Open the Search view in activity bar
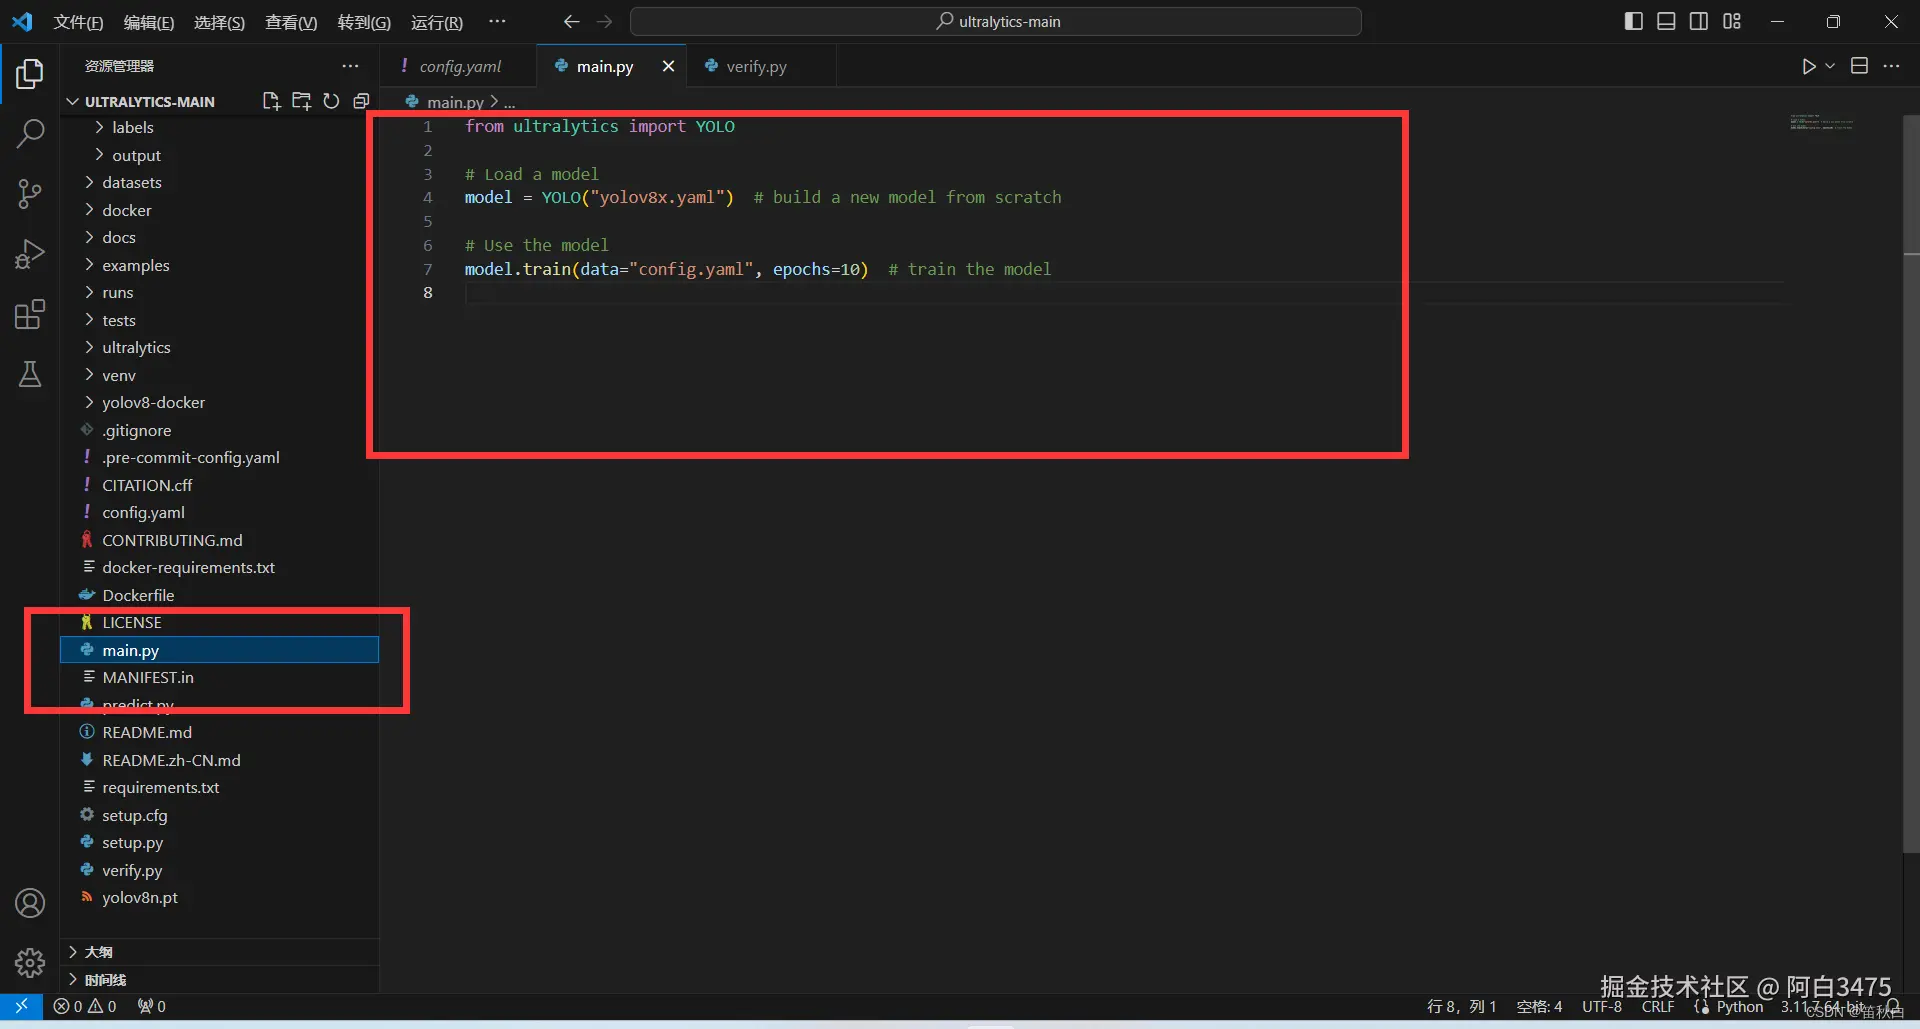This screenshot has height=1029, width=1920. 30,133
